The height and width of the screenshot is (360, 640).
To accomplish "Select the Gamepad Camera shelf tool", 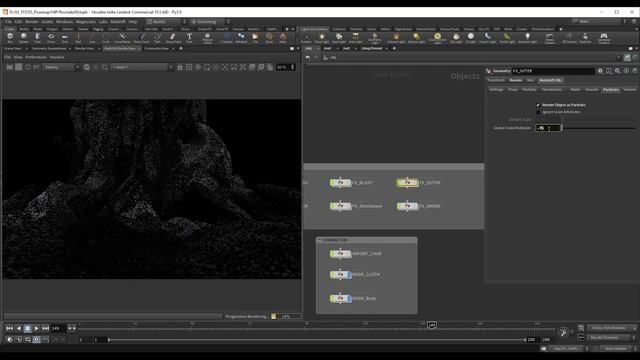I will point(604,38).
